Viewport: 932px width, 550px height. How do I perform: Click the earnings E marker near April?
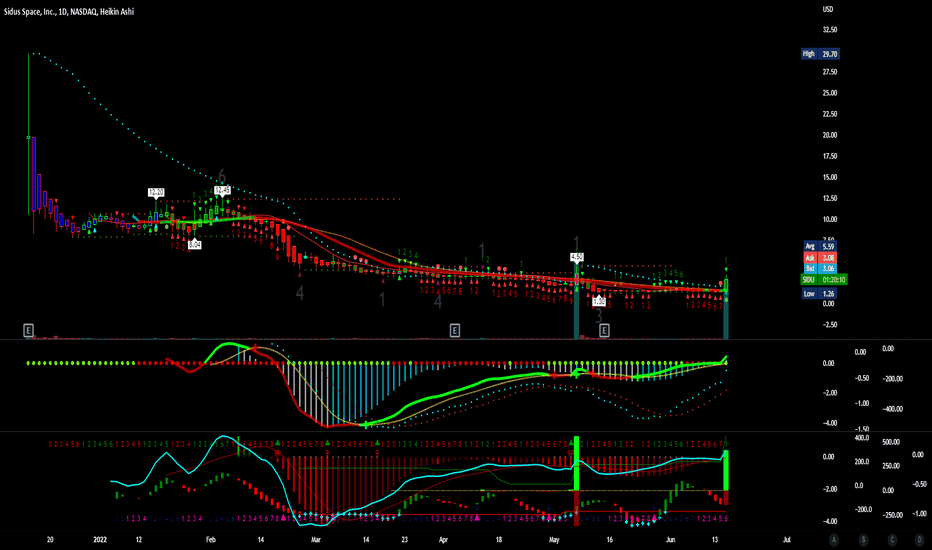pyautogui.click(x=455, y=330)
